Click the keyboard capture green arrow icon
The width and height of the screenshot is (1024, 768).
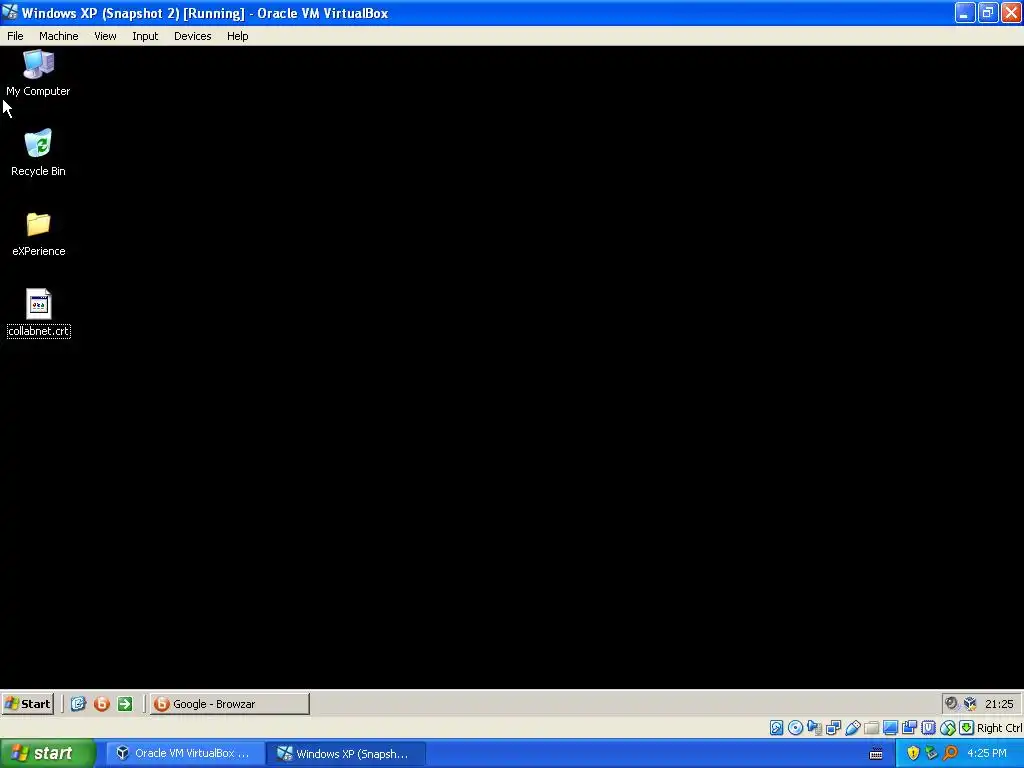pyautogui.click(x=967, y=728)
